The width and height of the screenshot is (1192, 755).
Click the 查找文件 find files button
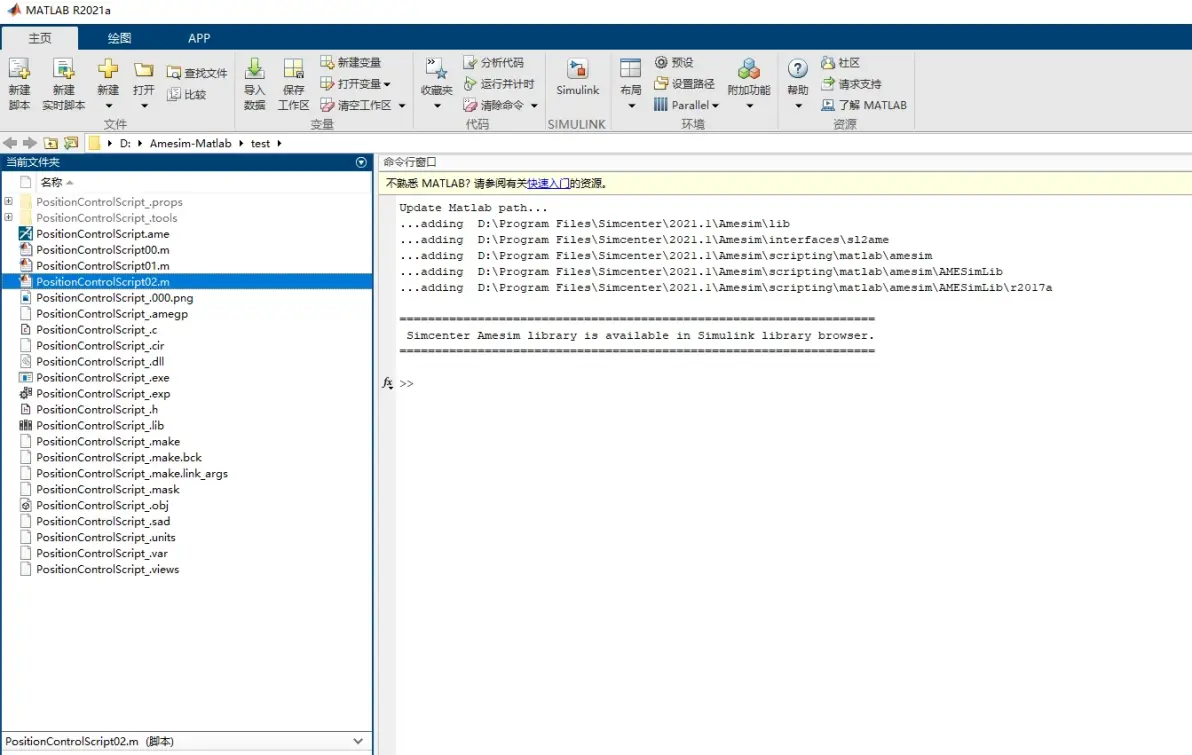point(197,73)
